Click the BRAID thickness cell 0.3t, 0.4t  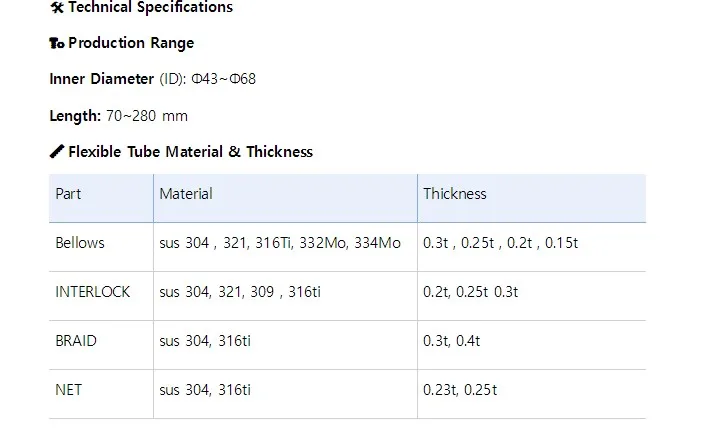click(x=452, y=341)
